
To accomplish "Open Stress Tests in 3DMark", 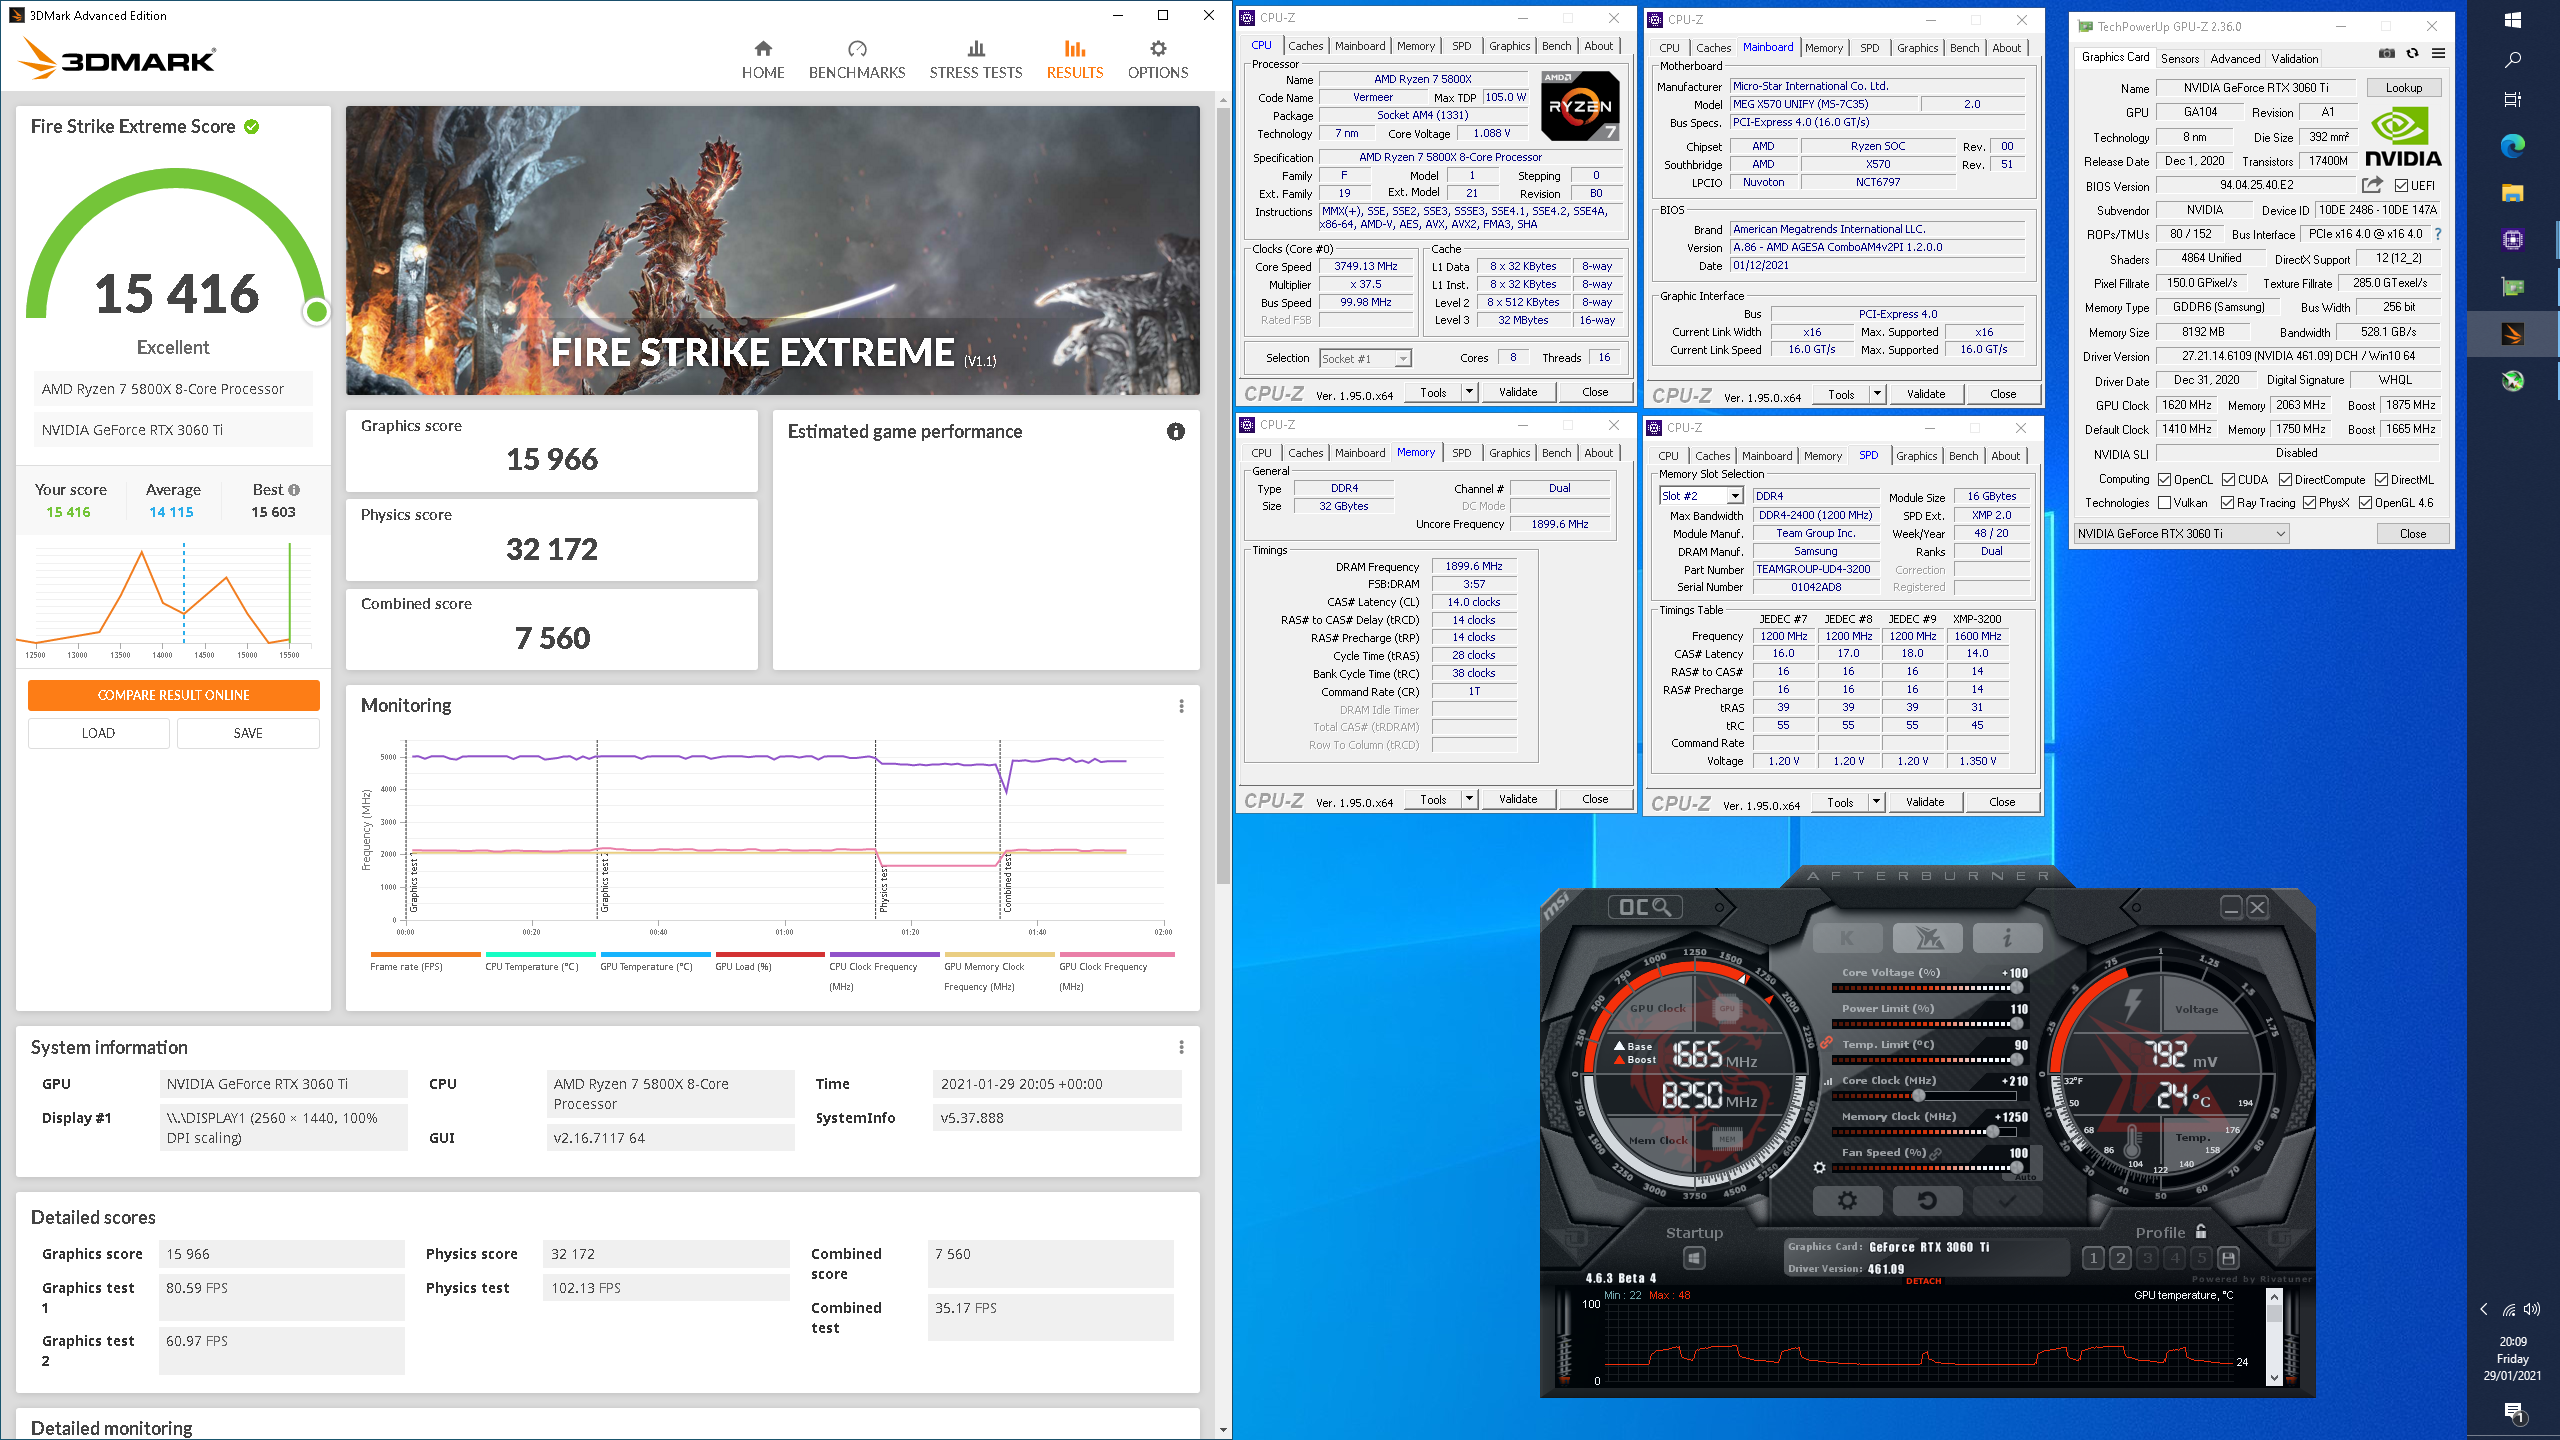I will [976, 60].
